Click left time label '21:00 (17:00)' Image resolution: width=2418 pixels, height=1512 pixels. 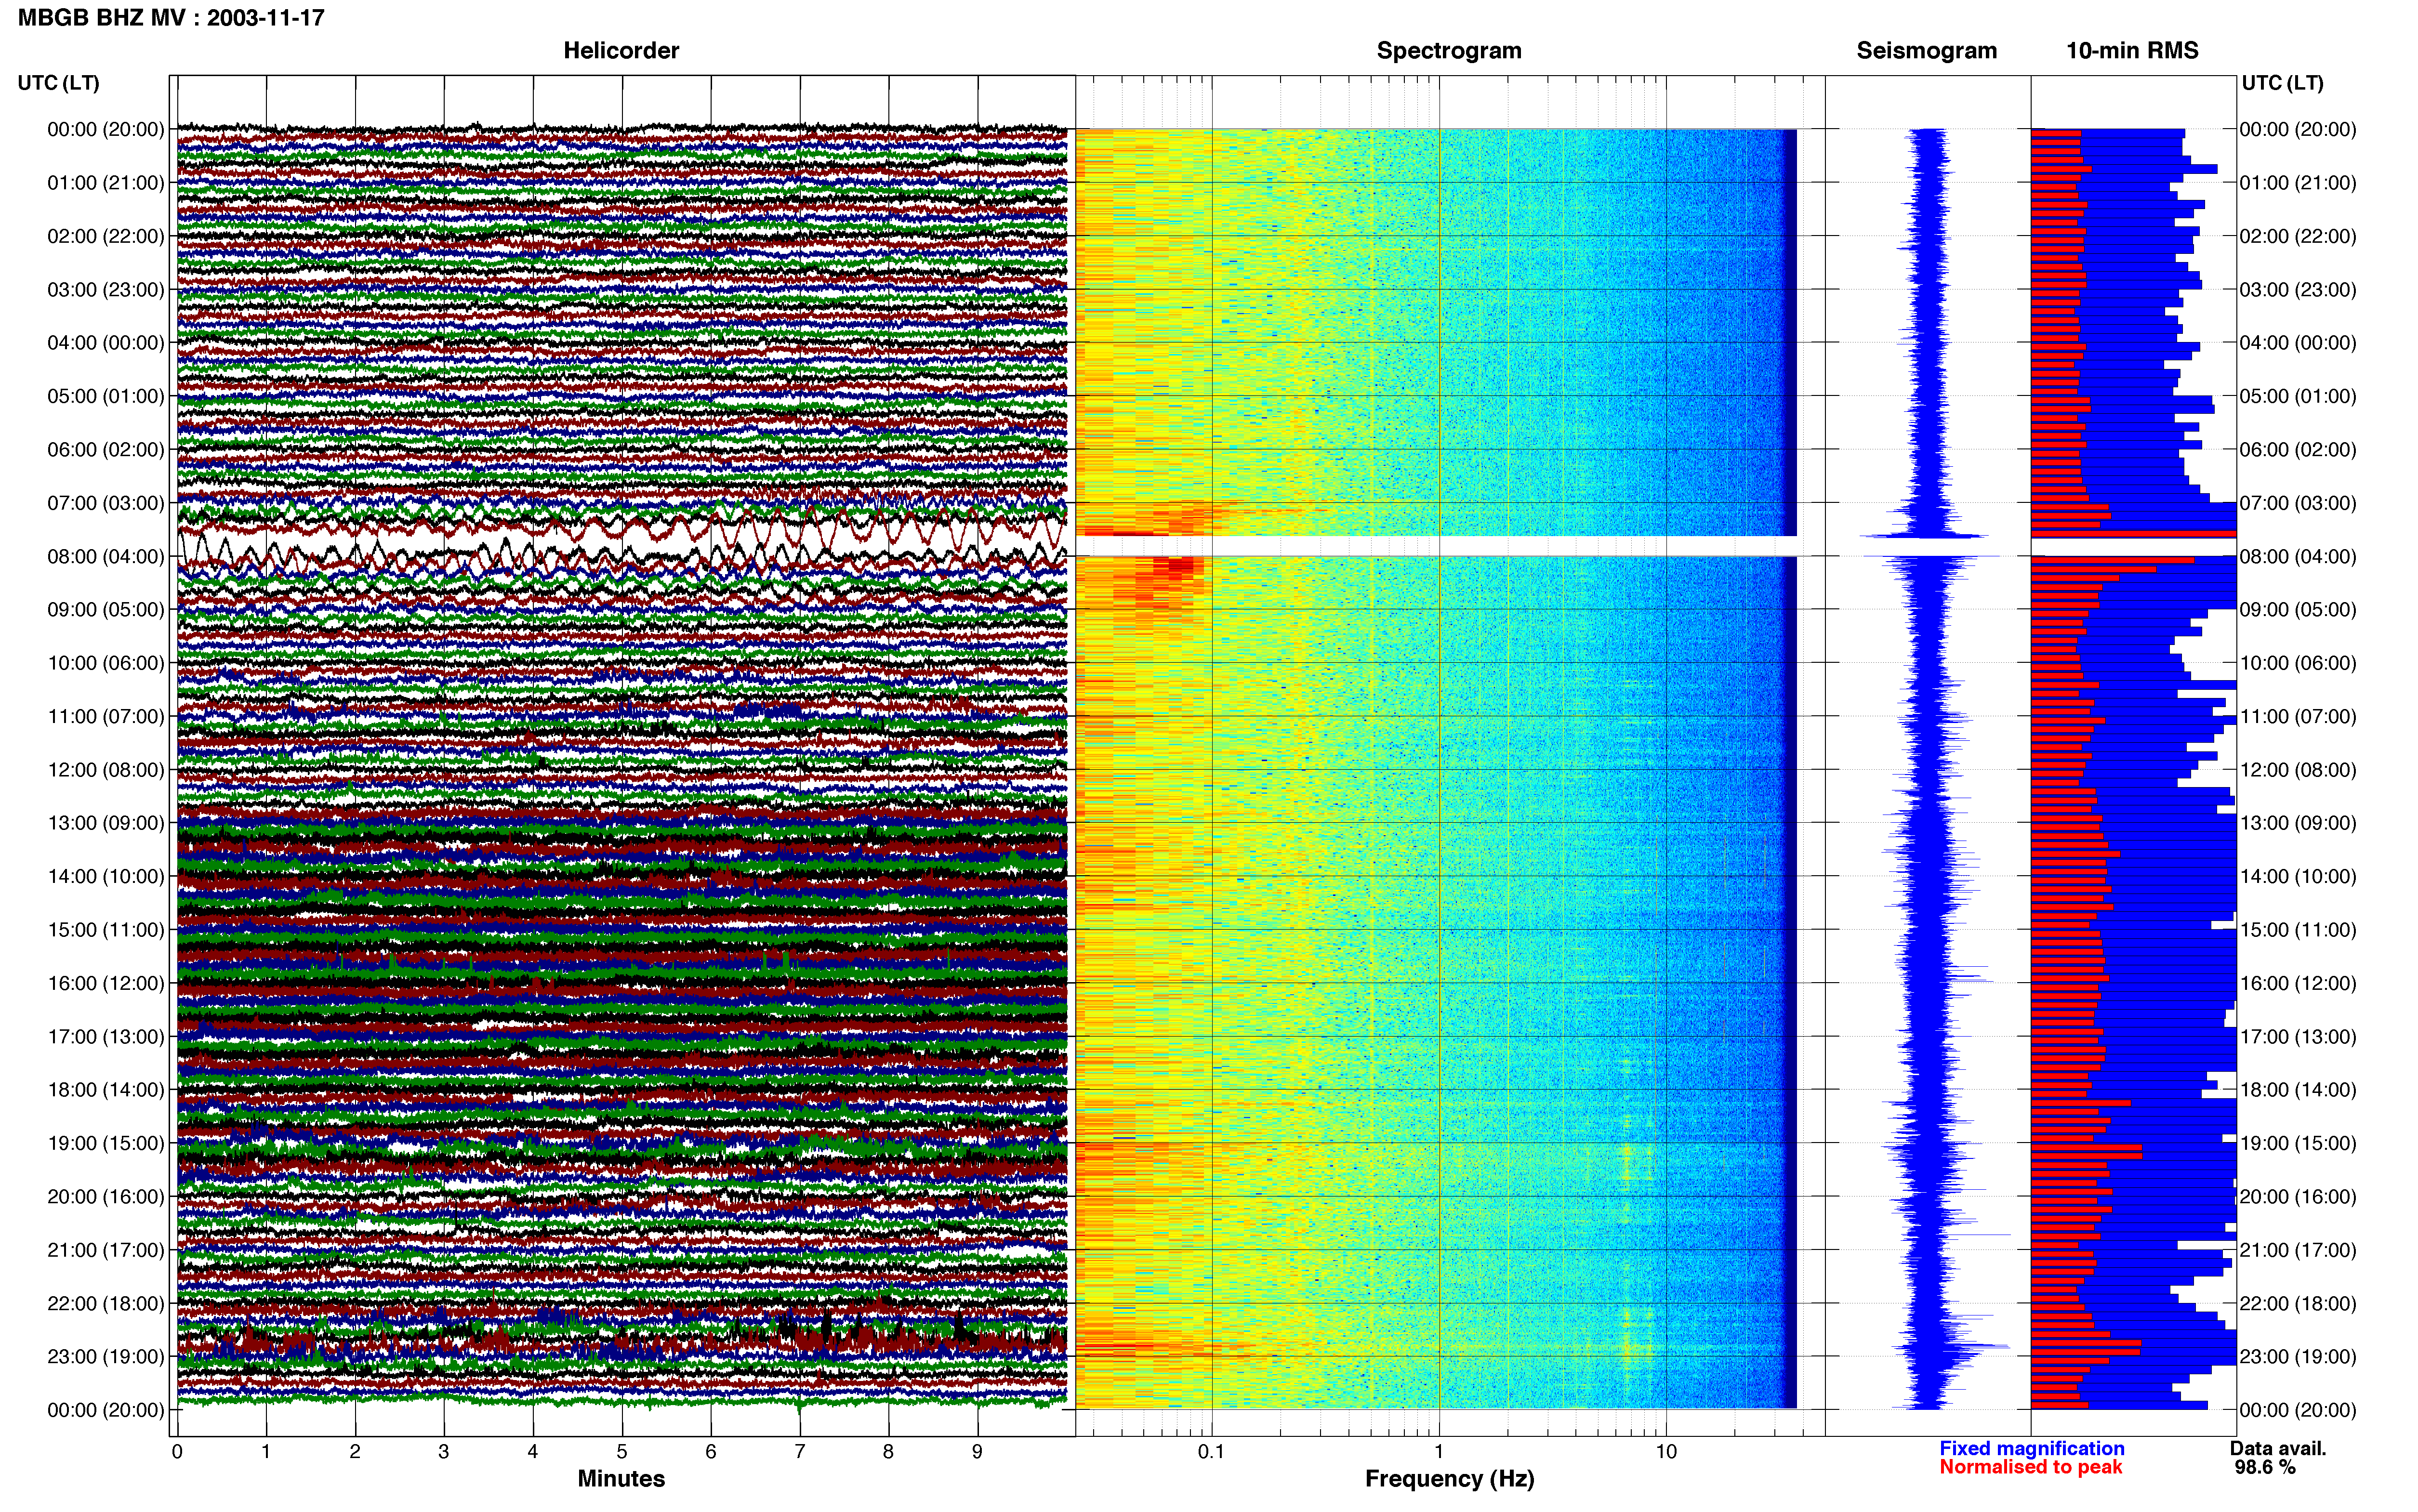click(106, 1249)
